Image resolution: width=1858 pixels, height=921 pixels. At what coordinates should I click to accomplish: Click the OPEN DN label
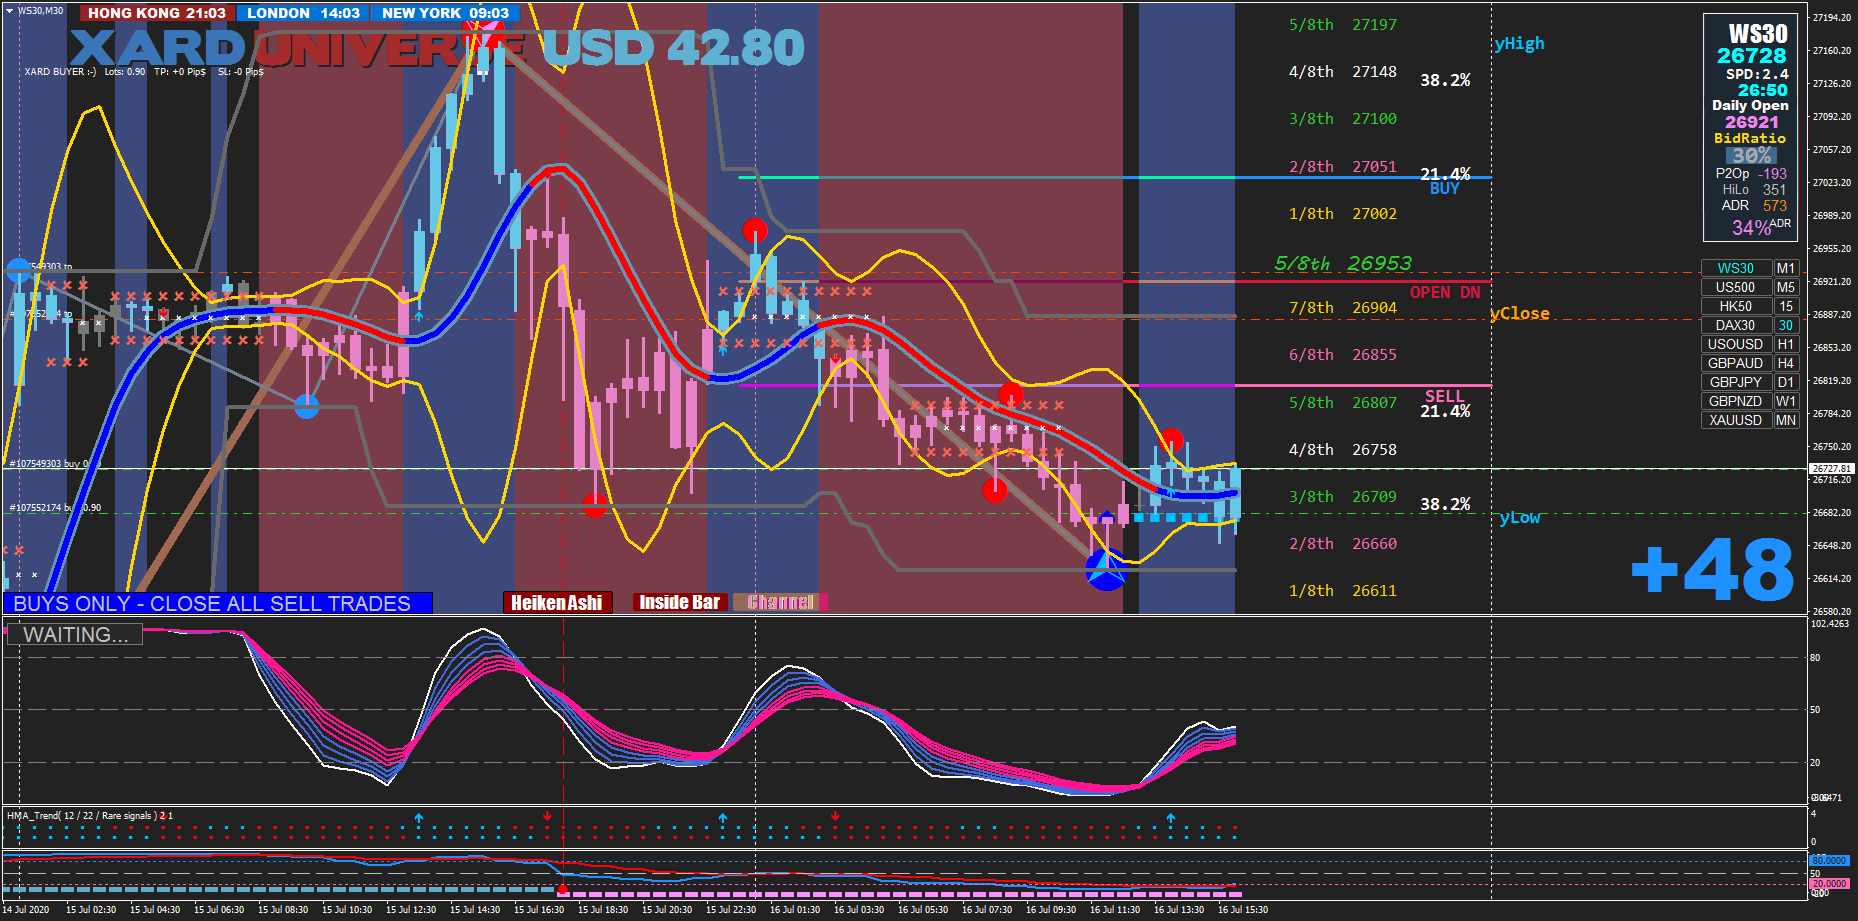(x=1445, y=292)
